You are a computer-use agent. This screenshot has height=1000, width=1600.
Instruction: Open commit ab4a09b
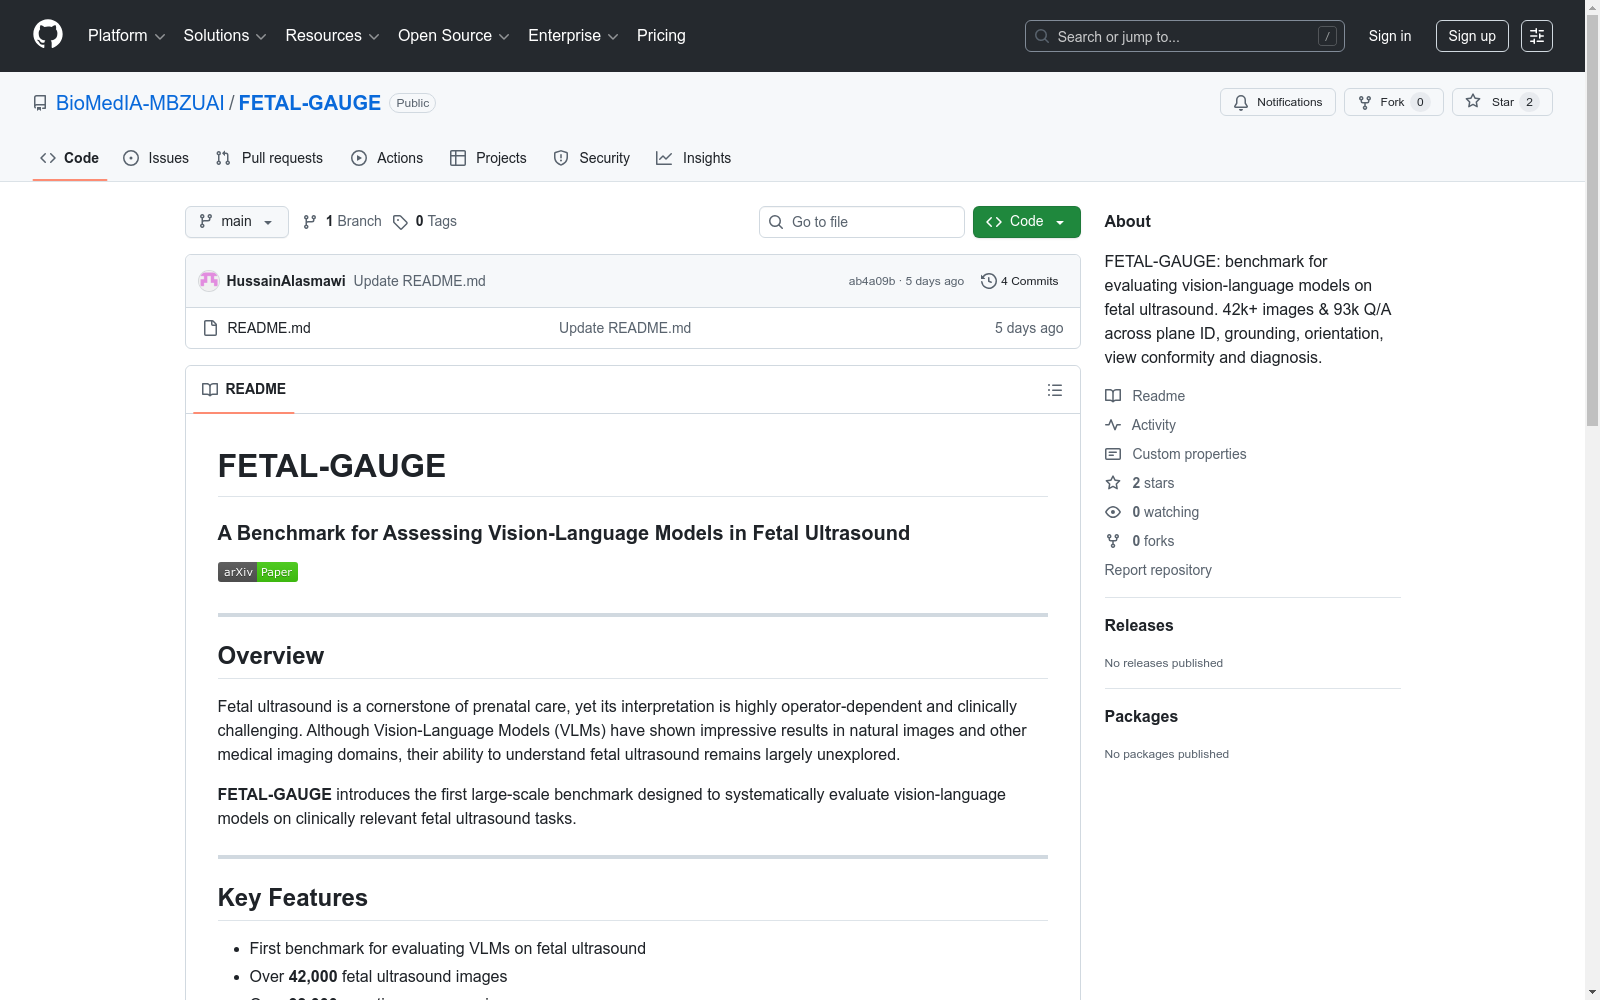click(872, 281)
